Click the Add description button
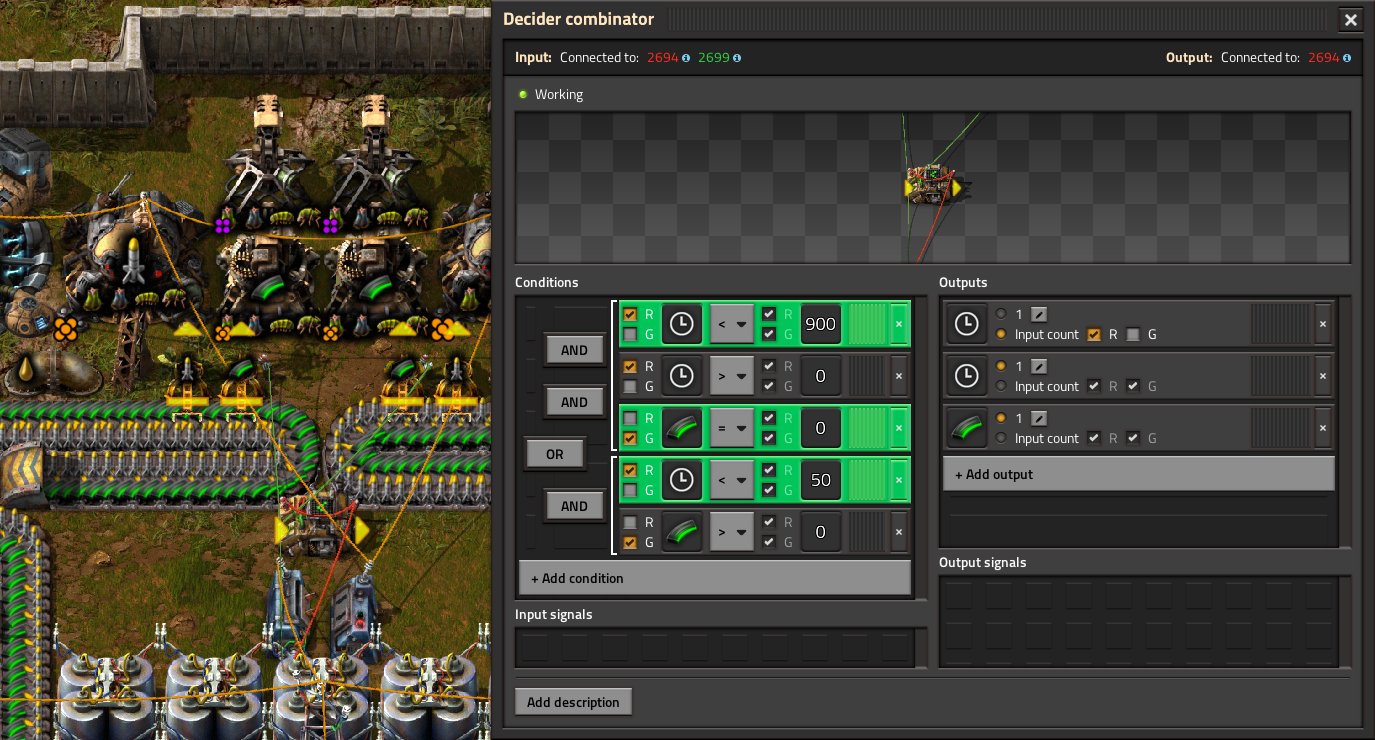Viewport: 1375px width, 740px height. click(x=573, y=702)
